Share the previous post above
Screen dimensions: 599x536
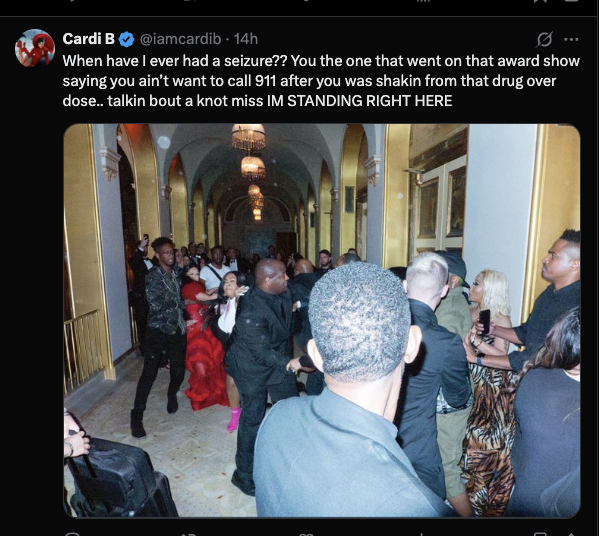pos(571,2)
